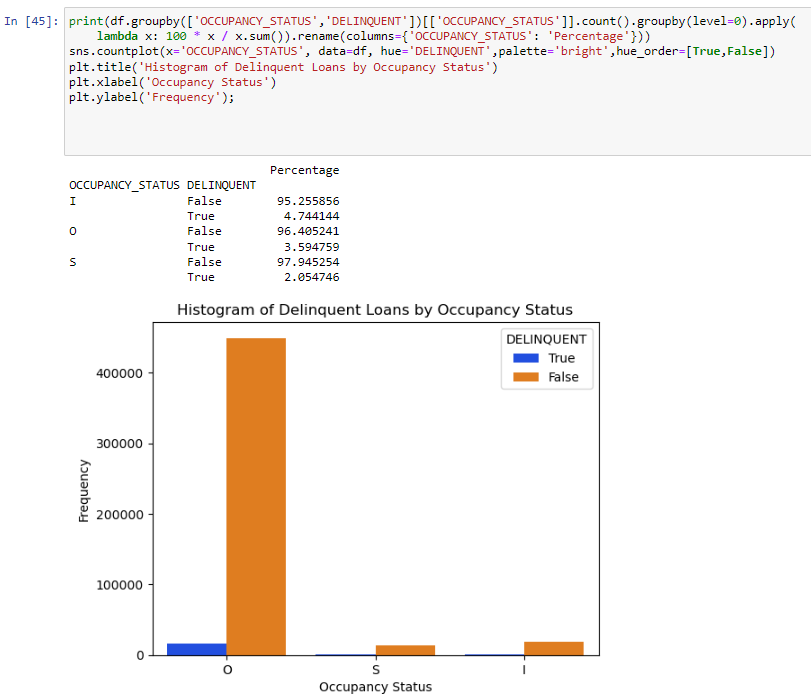Click the O x-axis tick label

227,670
